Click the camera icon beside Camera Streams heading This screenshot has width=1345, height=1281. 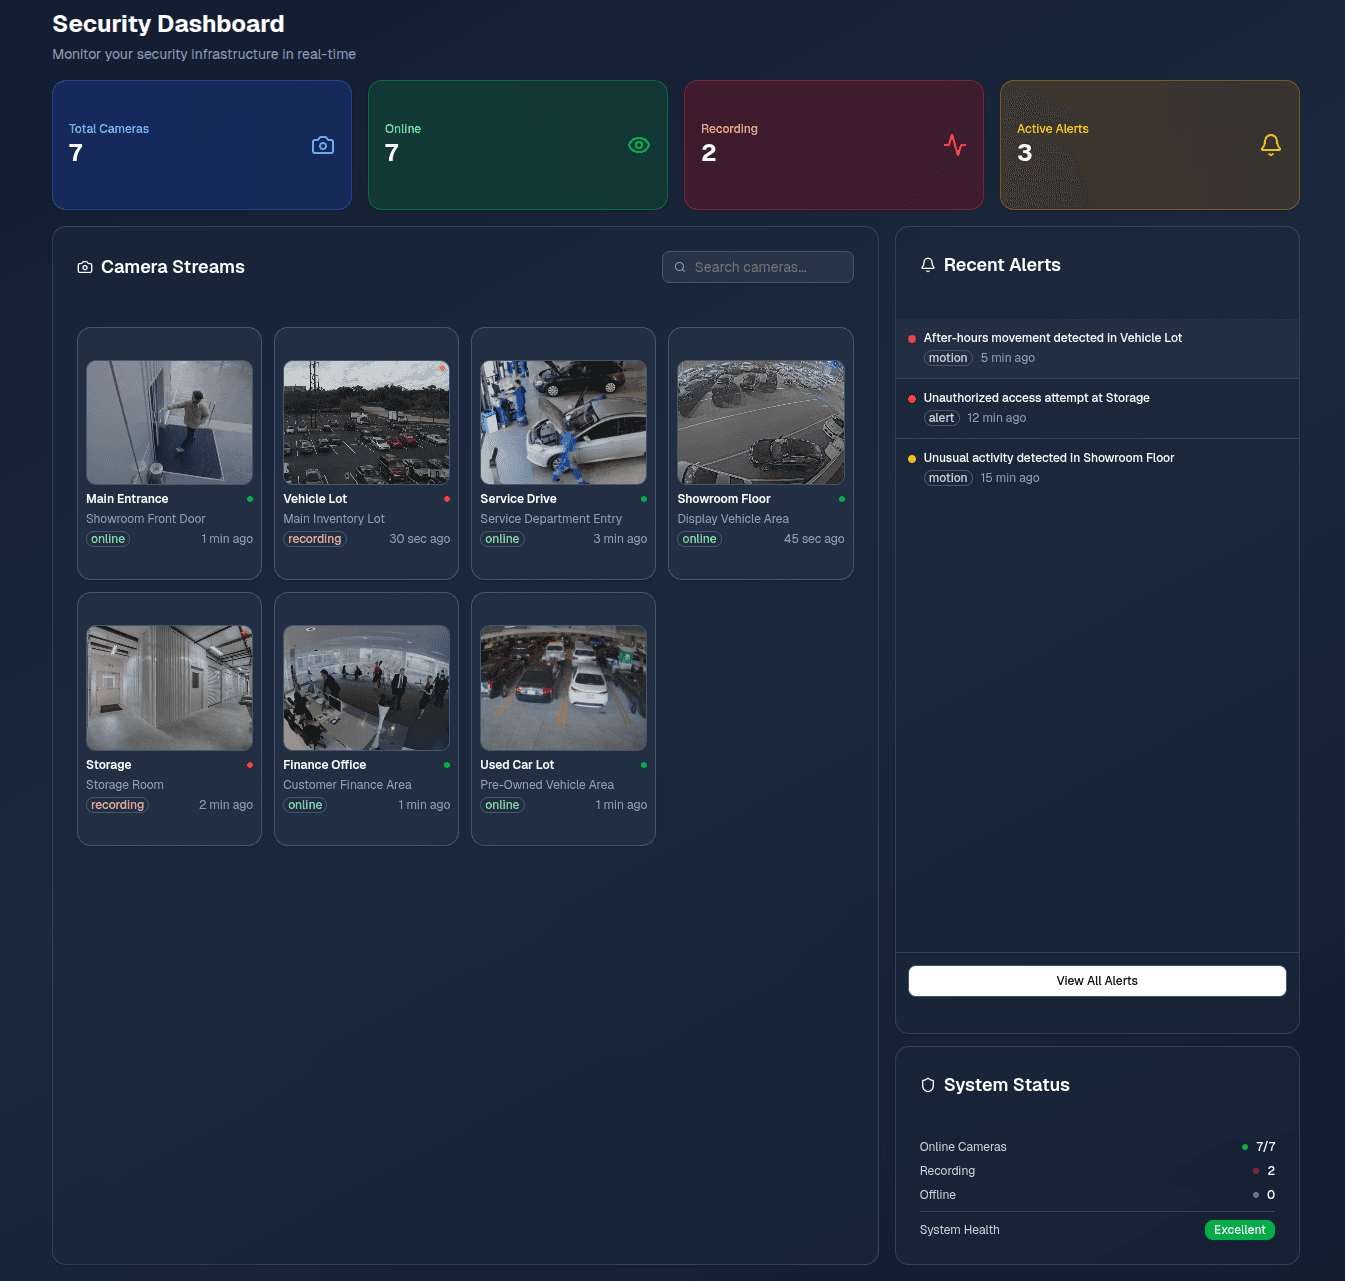[x=85, y=267]
